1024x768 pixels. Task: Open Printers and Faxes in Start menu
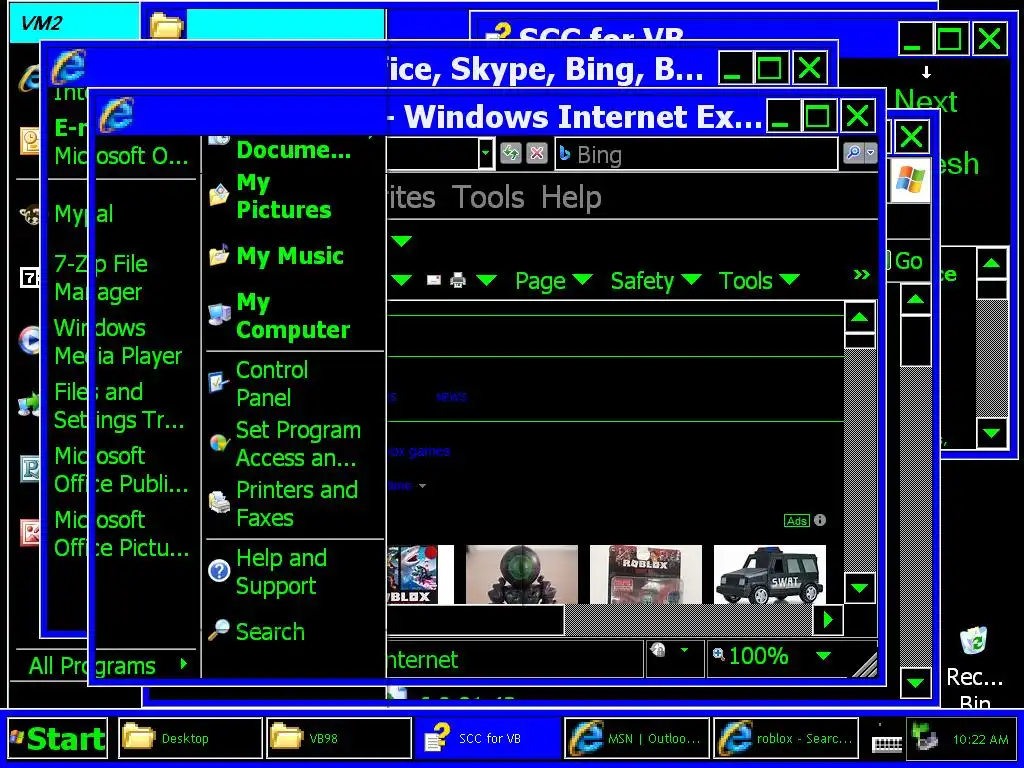pos(294,504)
